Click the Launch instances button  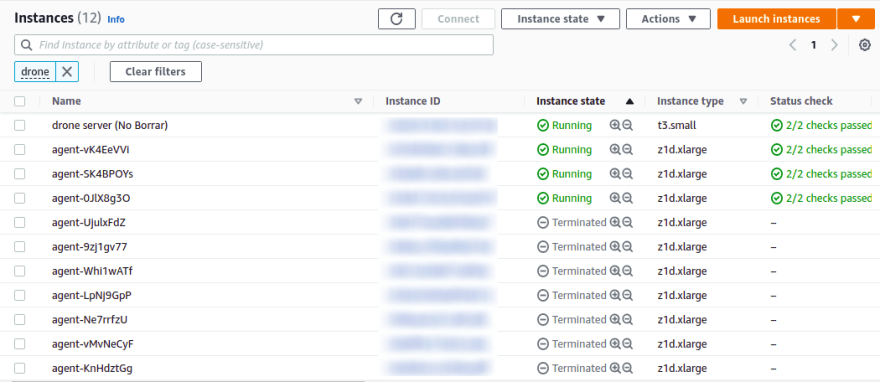click(776, 19)
